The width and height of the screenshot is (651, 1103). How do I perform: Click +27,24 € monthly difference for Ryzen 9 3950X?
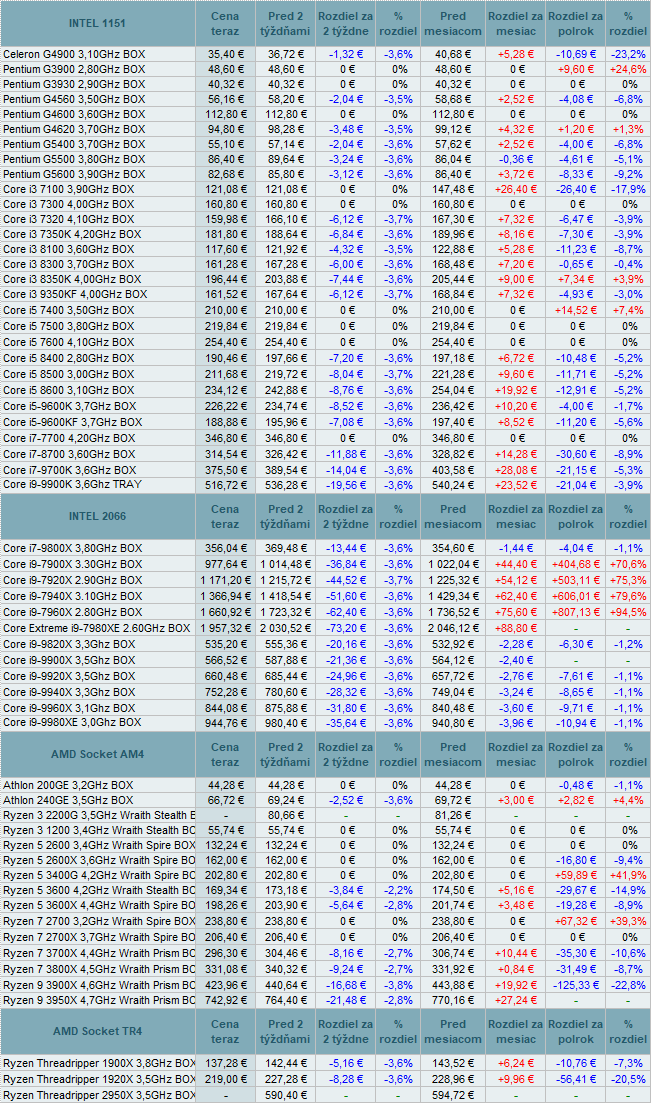516,1000
